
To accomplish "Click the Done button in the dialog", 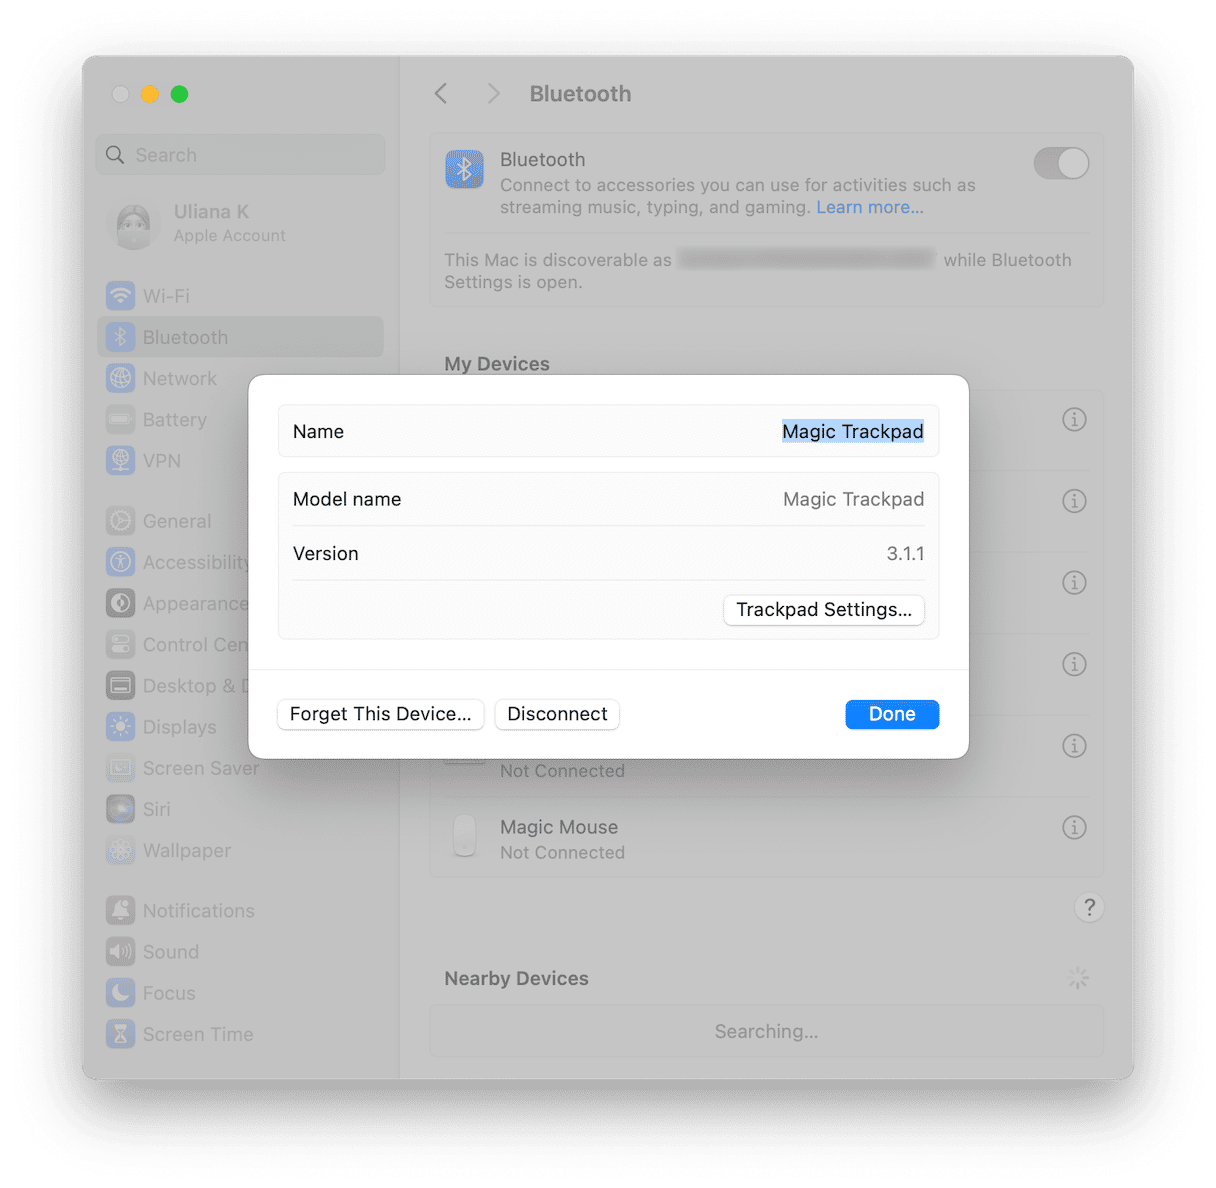I will coord(892,714).
